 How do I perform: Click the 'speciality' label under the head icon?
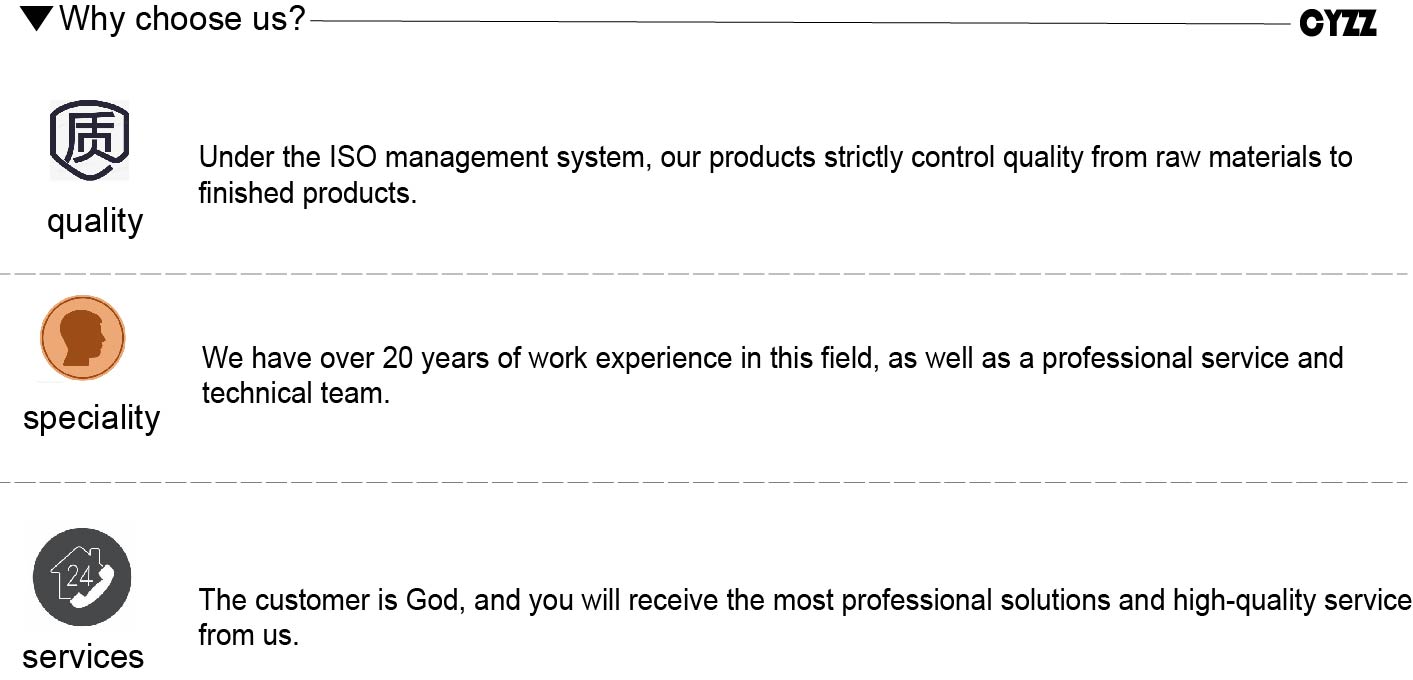(x=91, y=417)
